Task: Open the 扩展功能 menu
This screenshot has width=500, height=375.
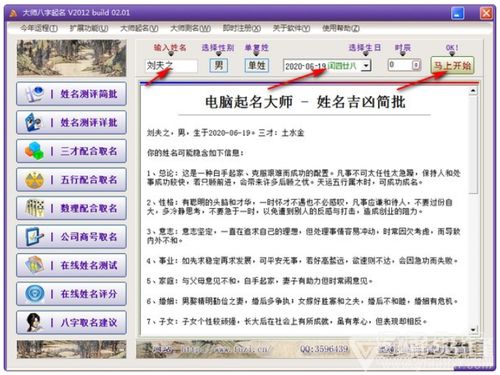Action: 89,29
